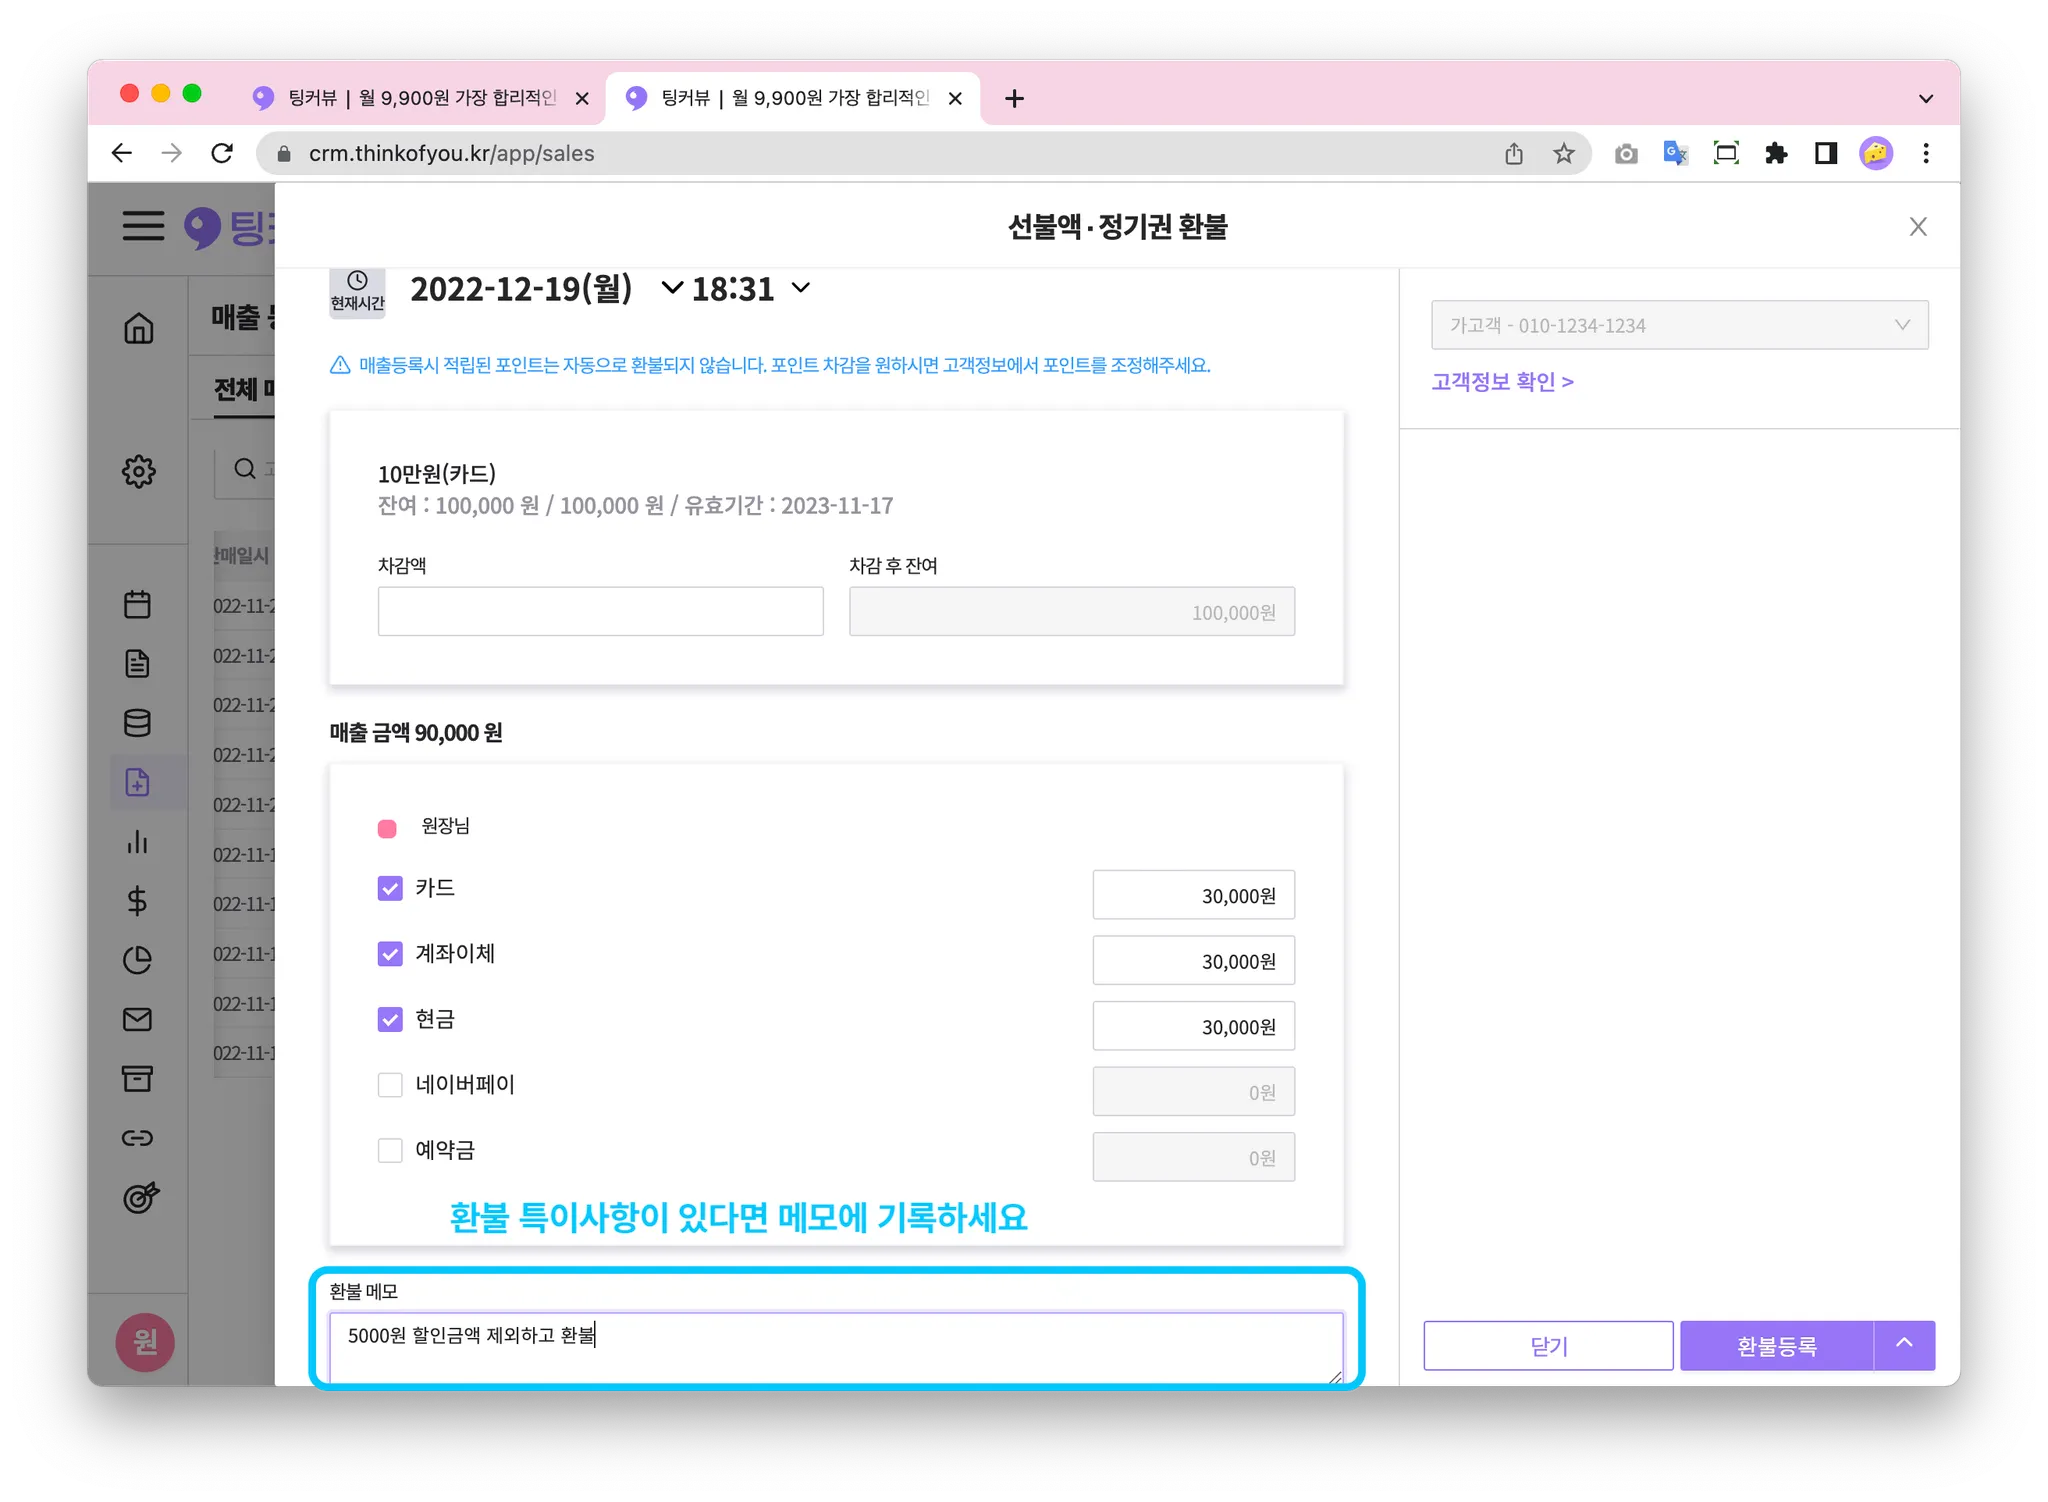Open the mail envelope sidebar icon
This screenshot has width=2048, height=1502.
point(138,1019)
